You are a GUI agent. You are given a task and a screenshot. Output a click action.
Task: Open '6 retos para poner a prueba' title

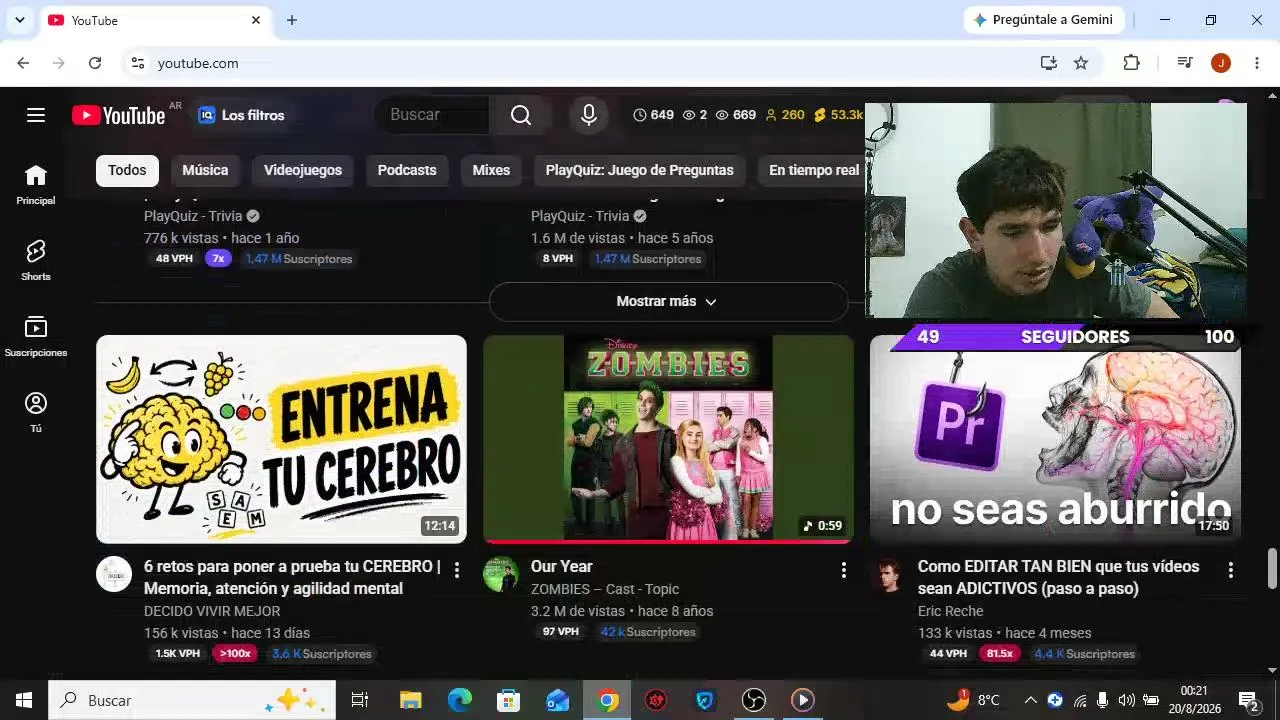pyautogui.click(x=292, y=577)
